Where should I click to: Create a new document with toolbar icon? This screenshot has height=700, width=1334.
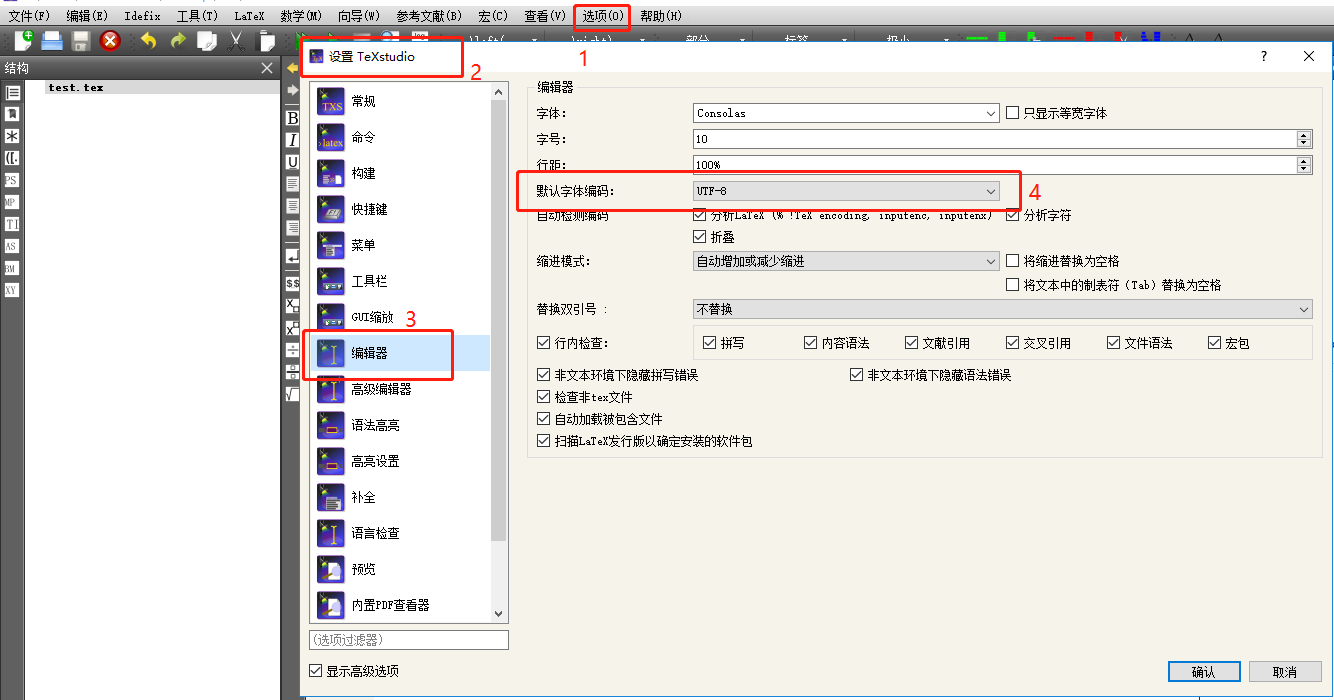pyautogui.click(x=23, y=40)
